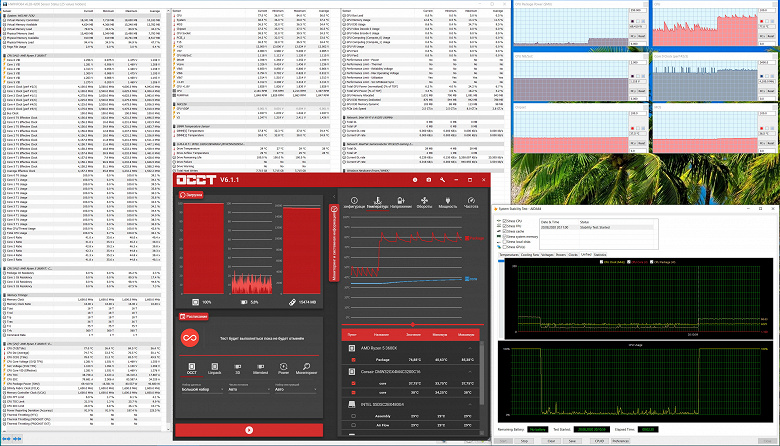Collapse the AMD Ryzen 5 3600X sensor group

coord(470,348)
